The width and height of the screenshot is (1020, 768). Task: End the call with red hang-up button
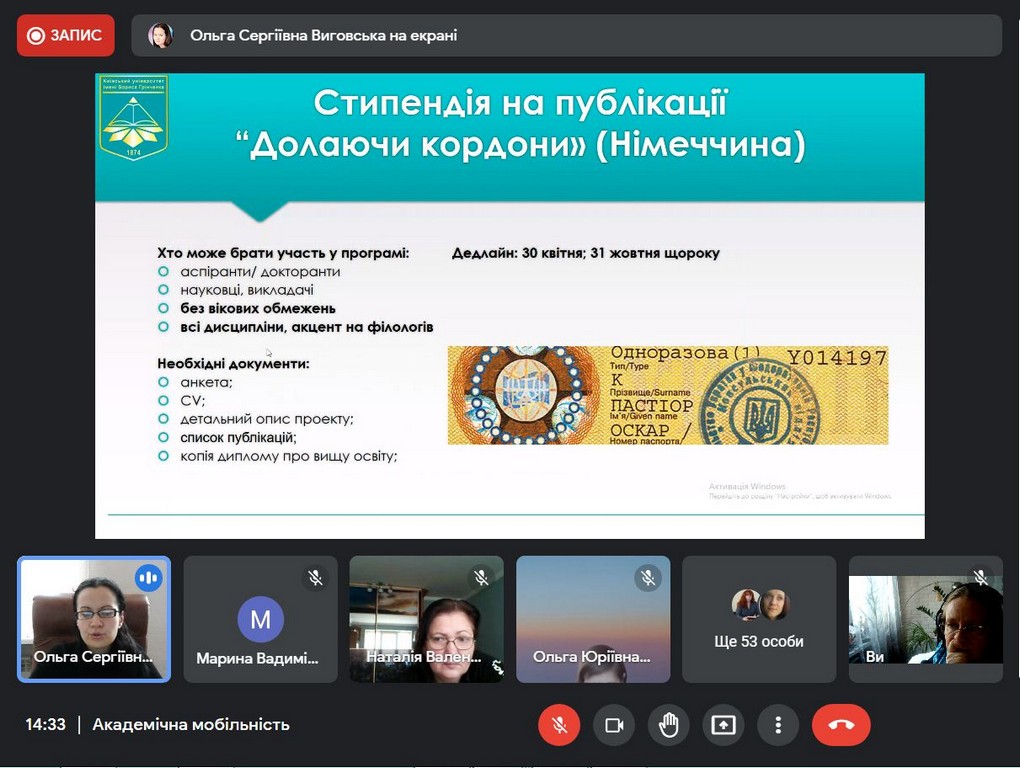(841, 725)
